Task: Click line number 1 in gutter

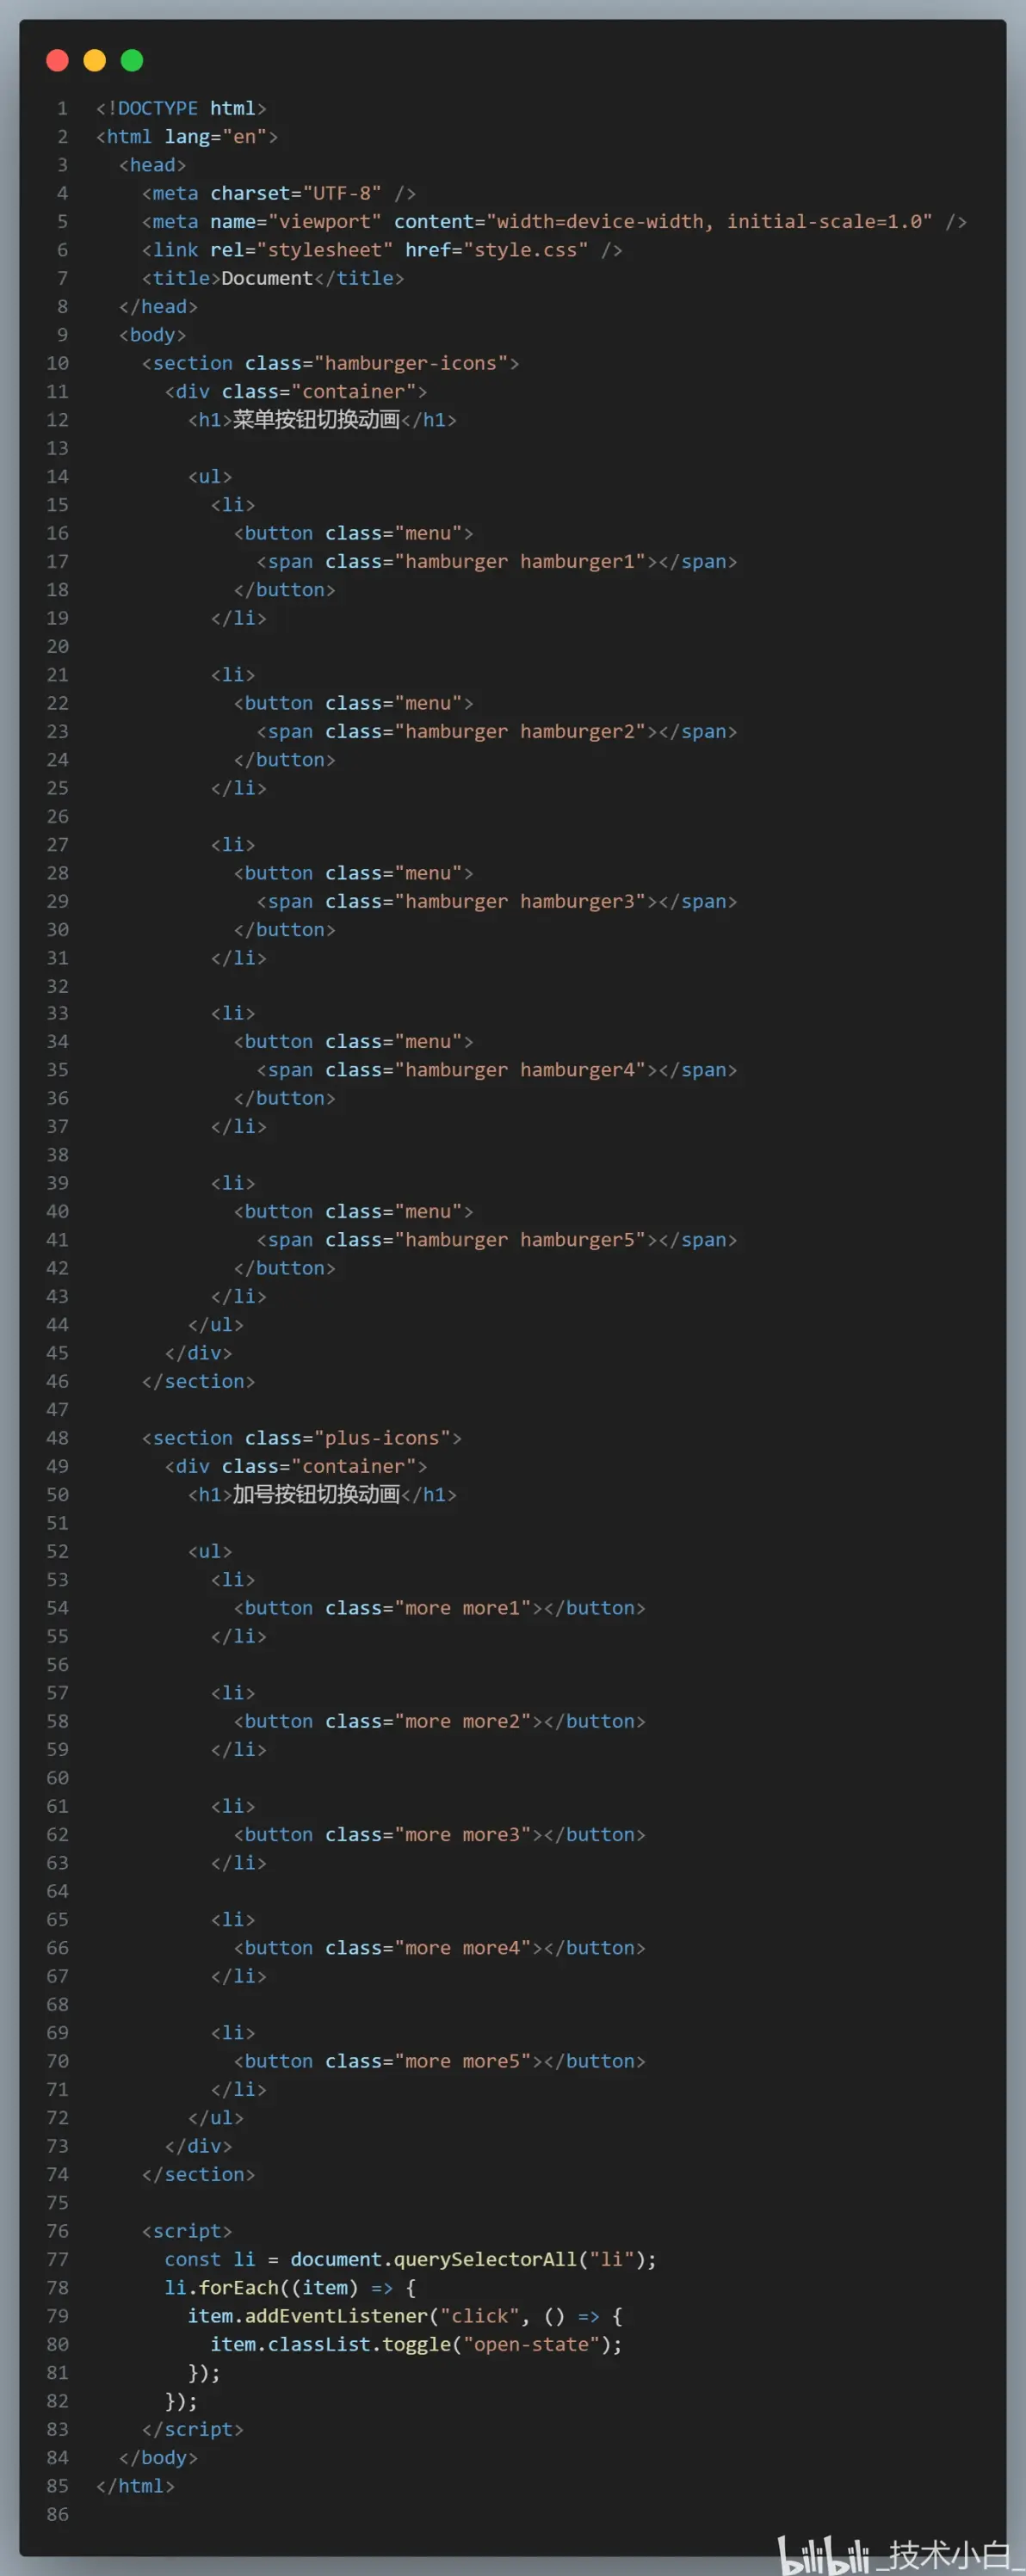Action: tap(62, 108)
